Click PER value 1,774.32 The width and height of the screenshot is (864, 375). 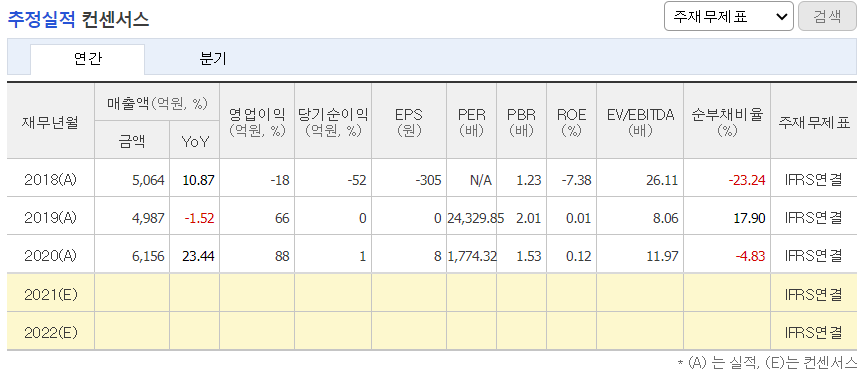tap(472, 256)
